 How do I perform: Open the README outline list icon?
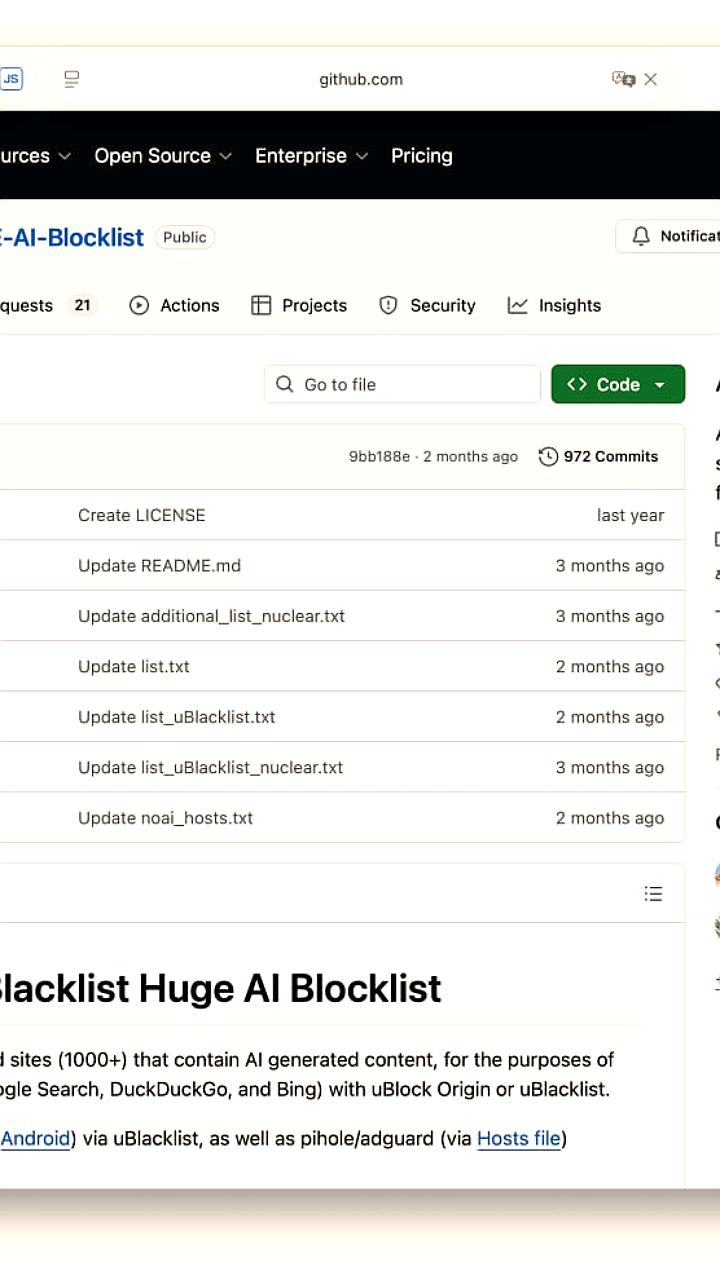tap(653, 893)
